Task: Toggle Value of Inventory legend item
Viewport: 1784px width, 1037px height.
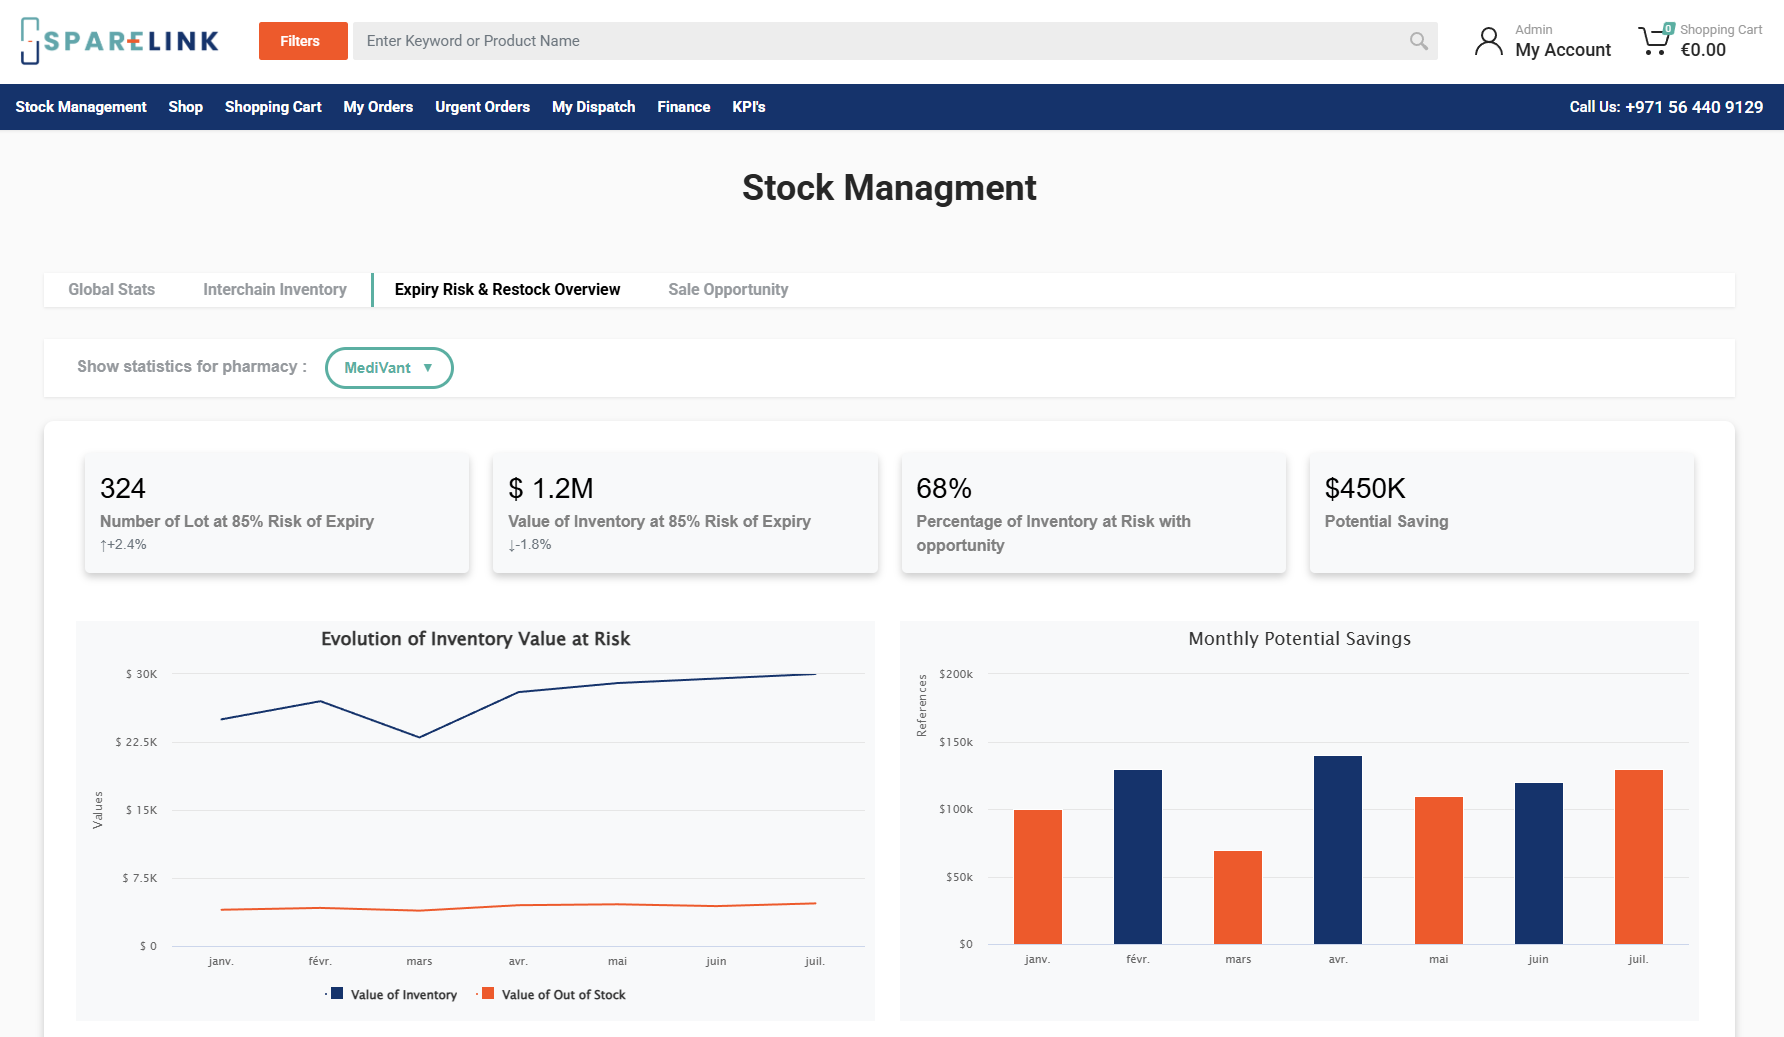Action: click(394, 994)
